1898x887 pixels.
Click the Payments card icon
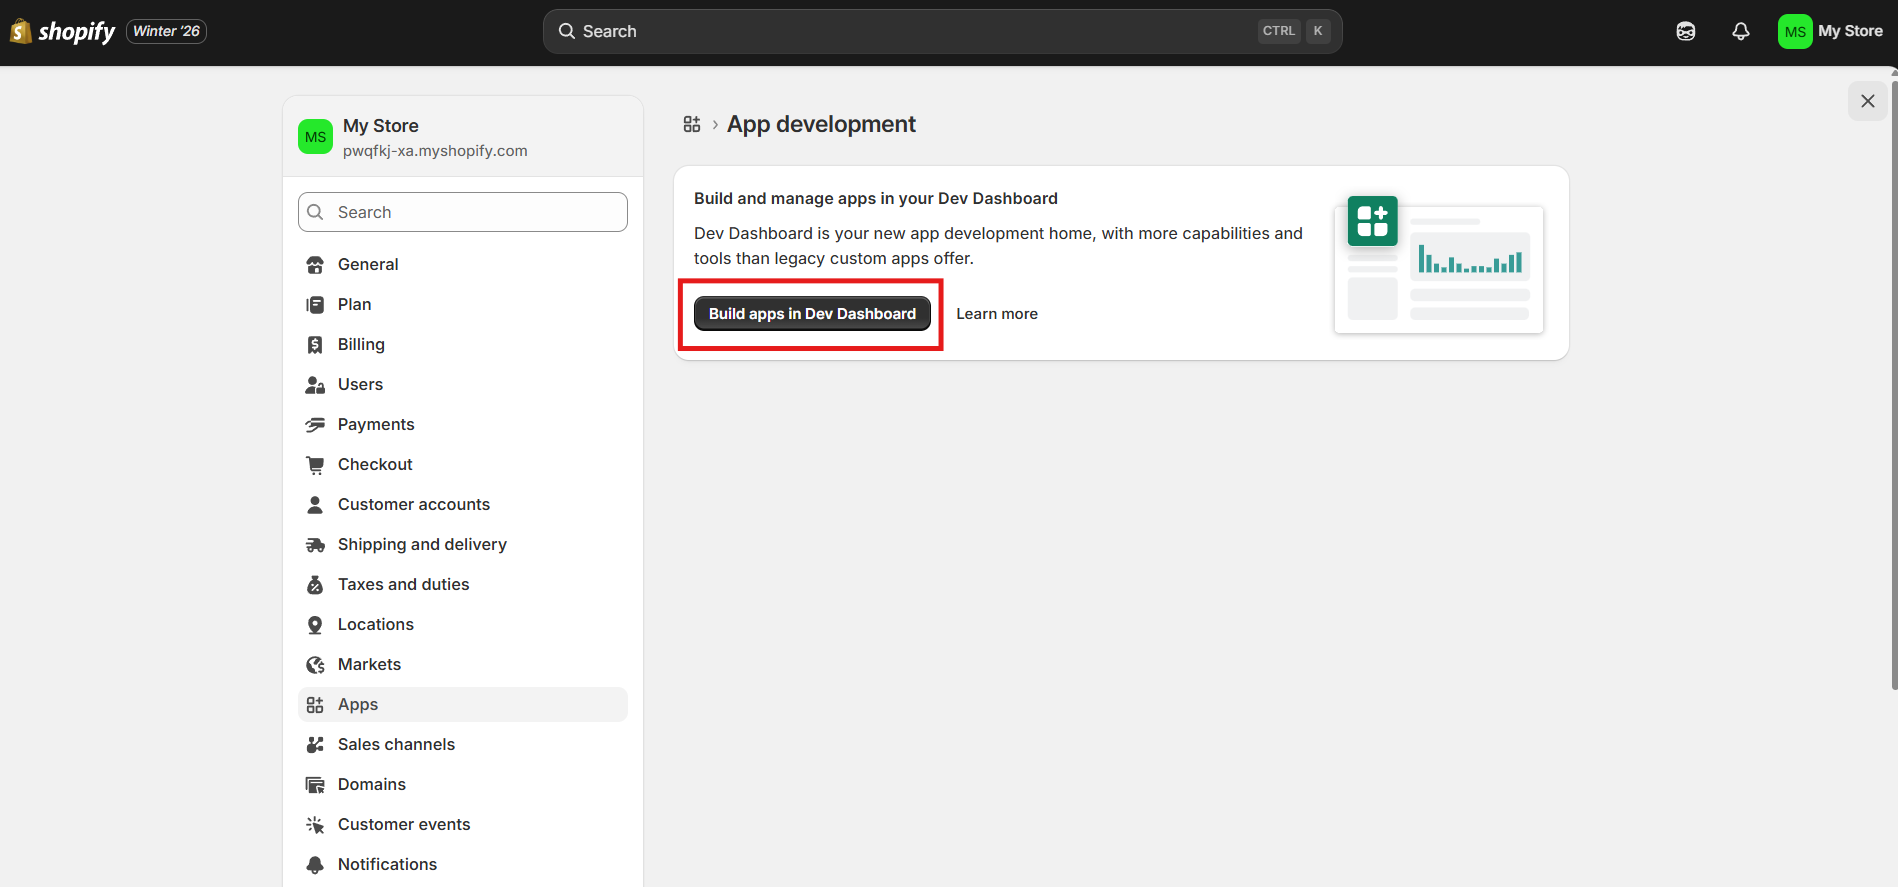[x=315, y=425]
